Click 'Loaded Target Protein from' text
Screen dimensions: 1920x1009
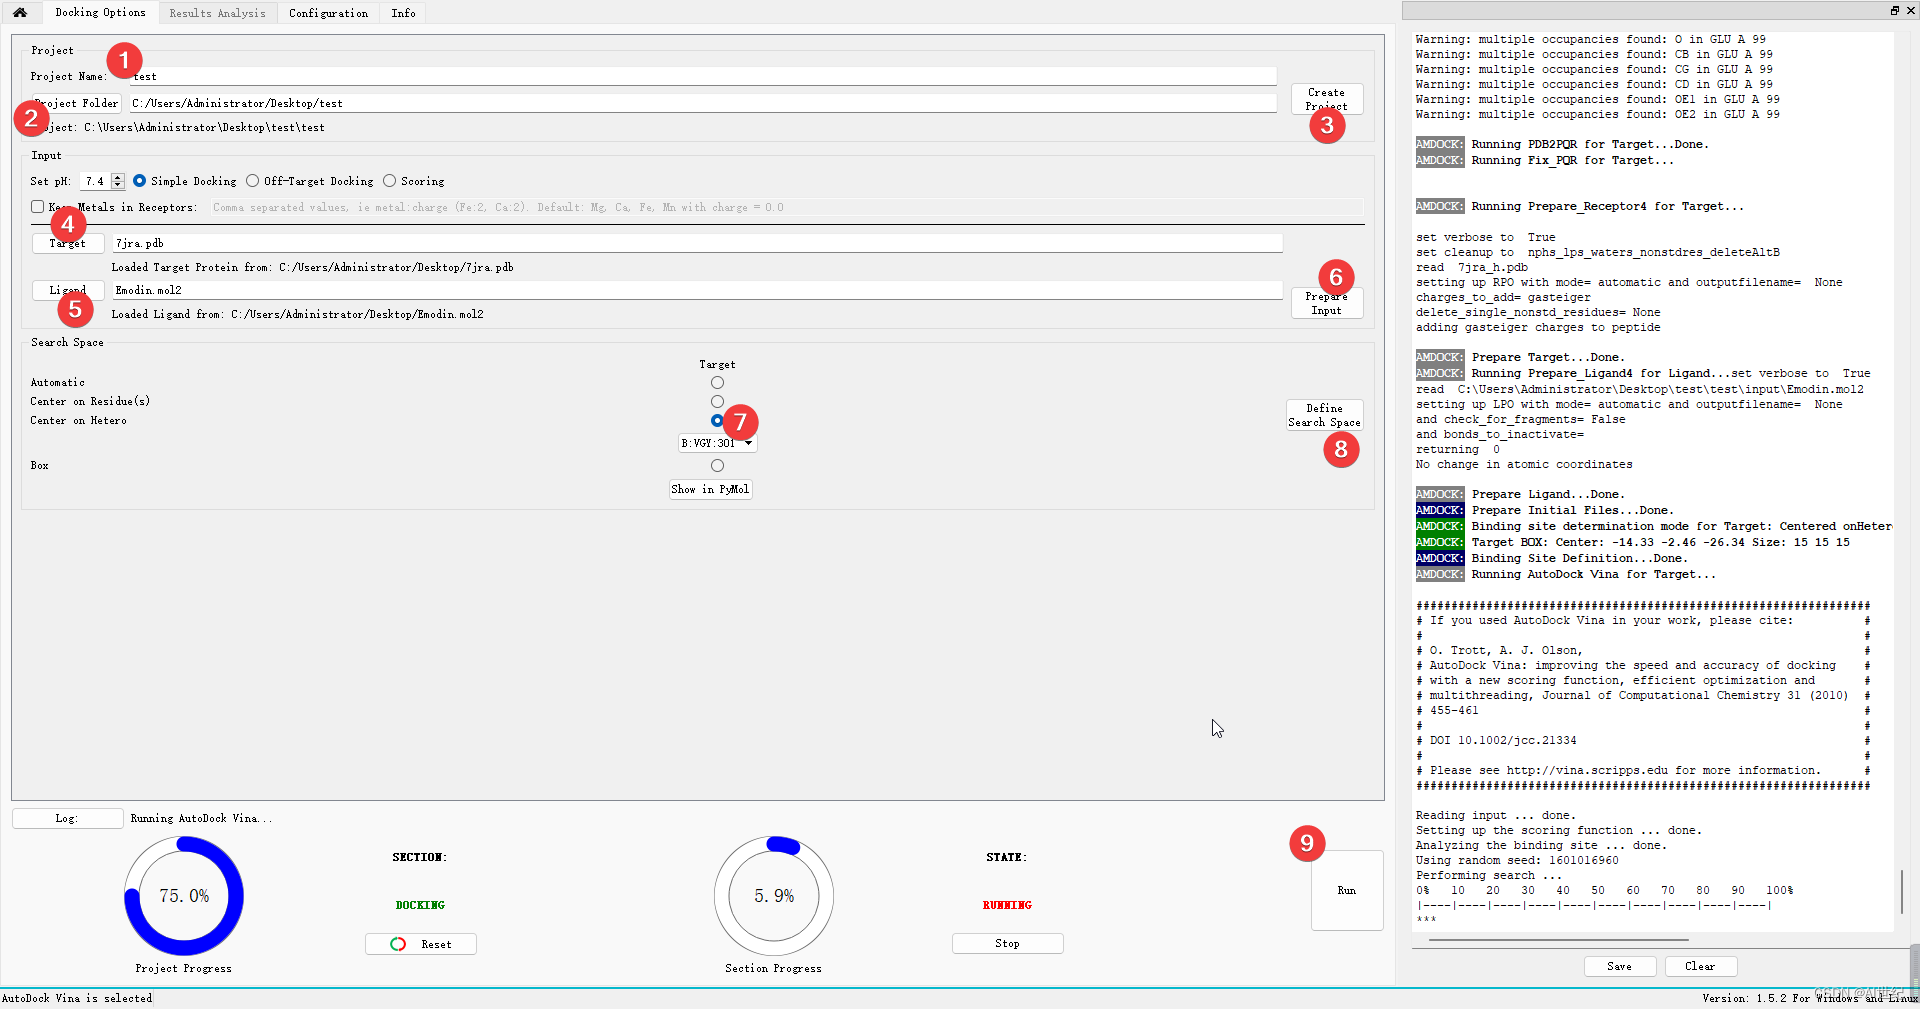pos(312,267)
